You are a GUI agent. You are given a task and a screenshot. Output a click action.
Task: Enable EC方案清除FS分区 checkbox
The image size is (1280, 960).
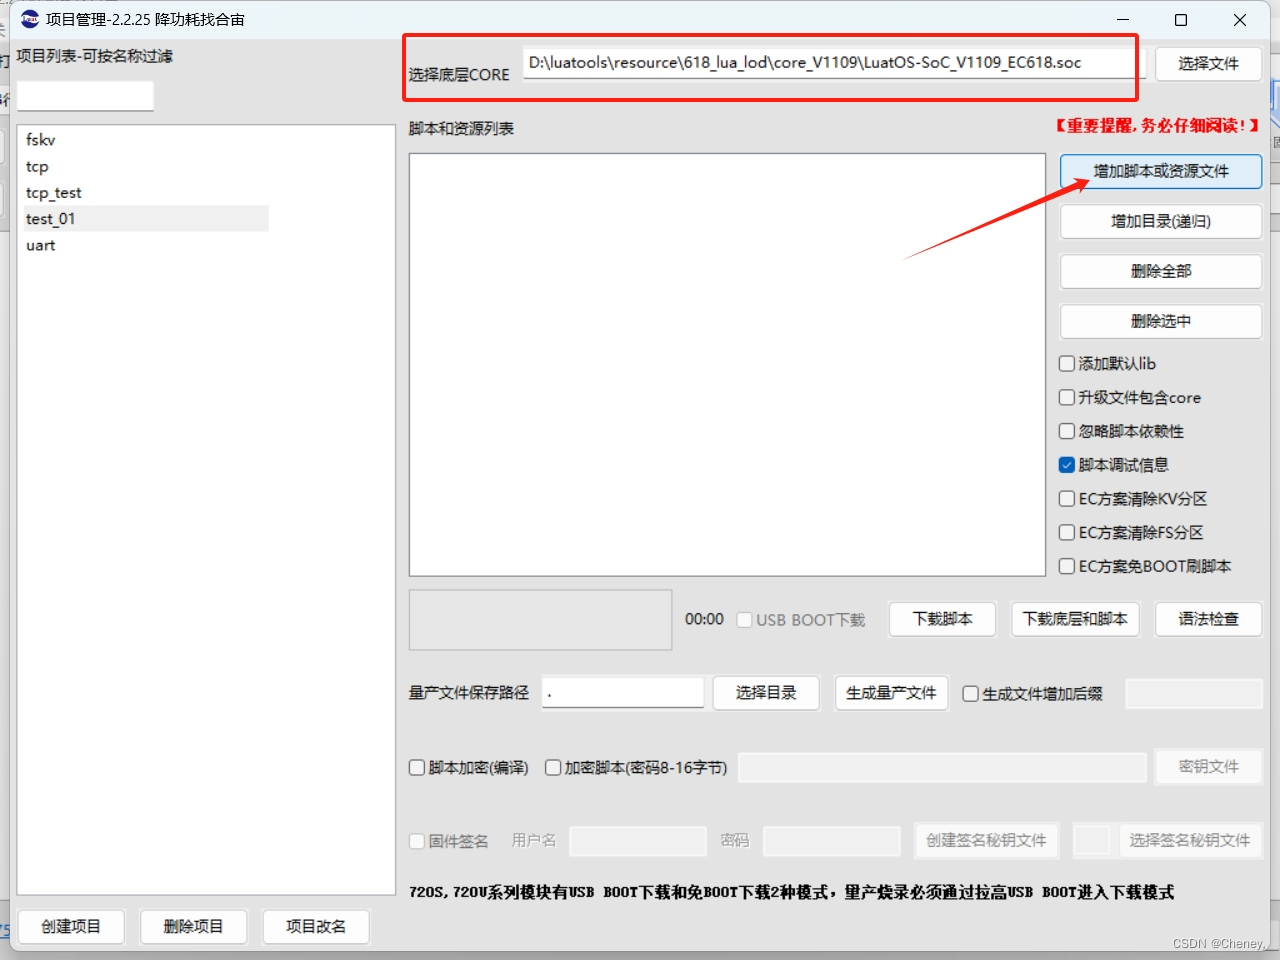(1067, 533)
